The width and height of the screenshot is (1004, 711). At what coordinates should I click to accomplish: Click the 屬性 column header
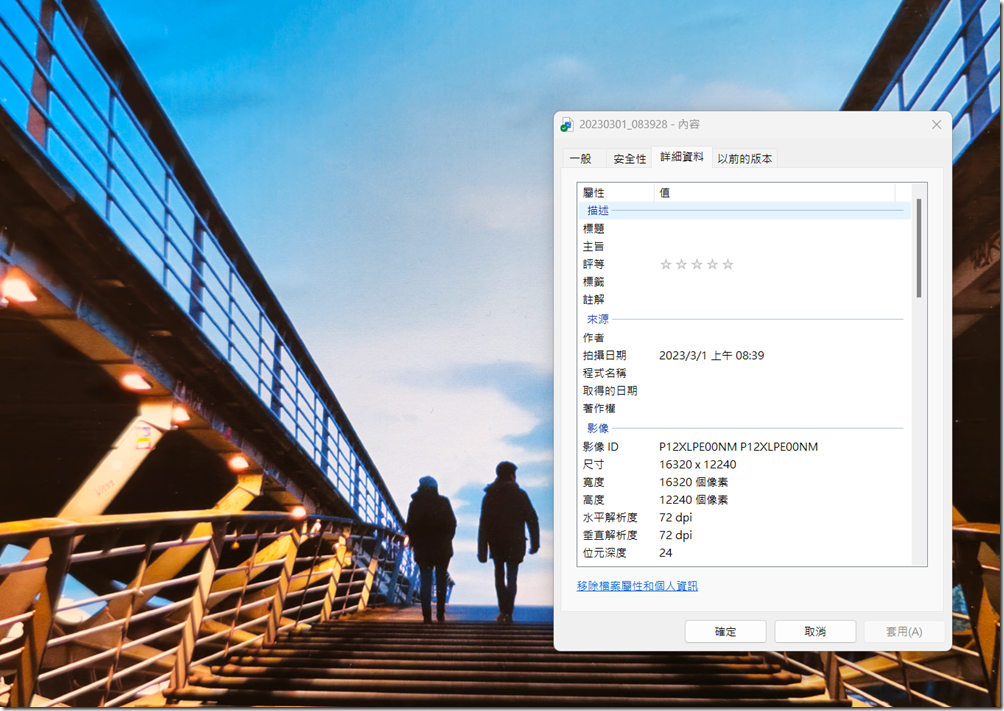[616, 193]
